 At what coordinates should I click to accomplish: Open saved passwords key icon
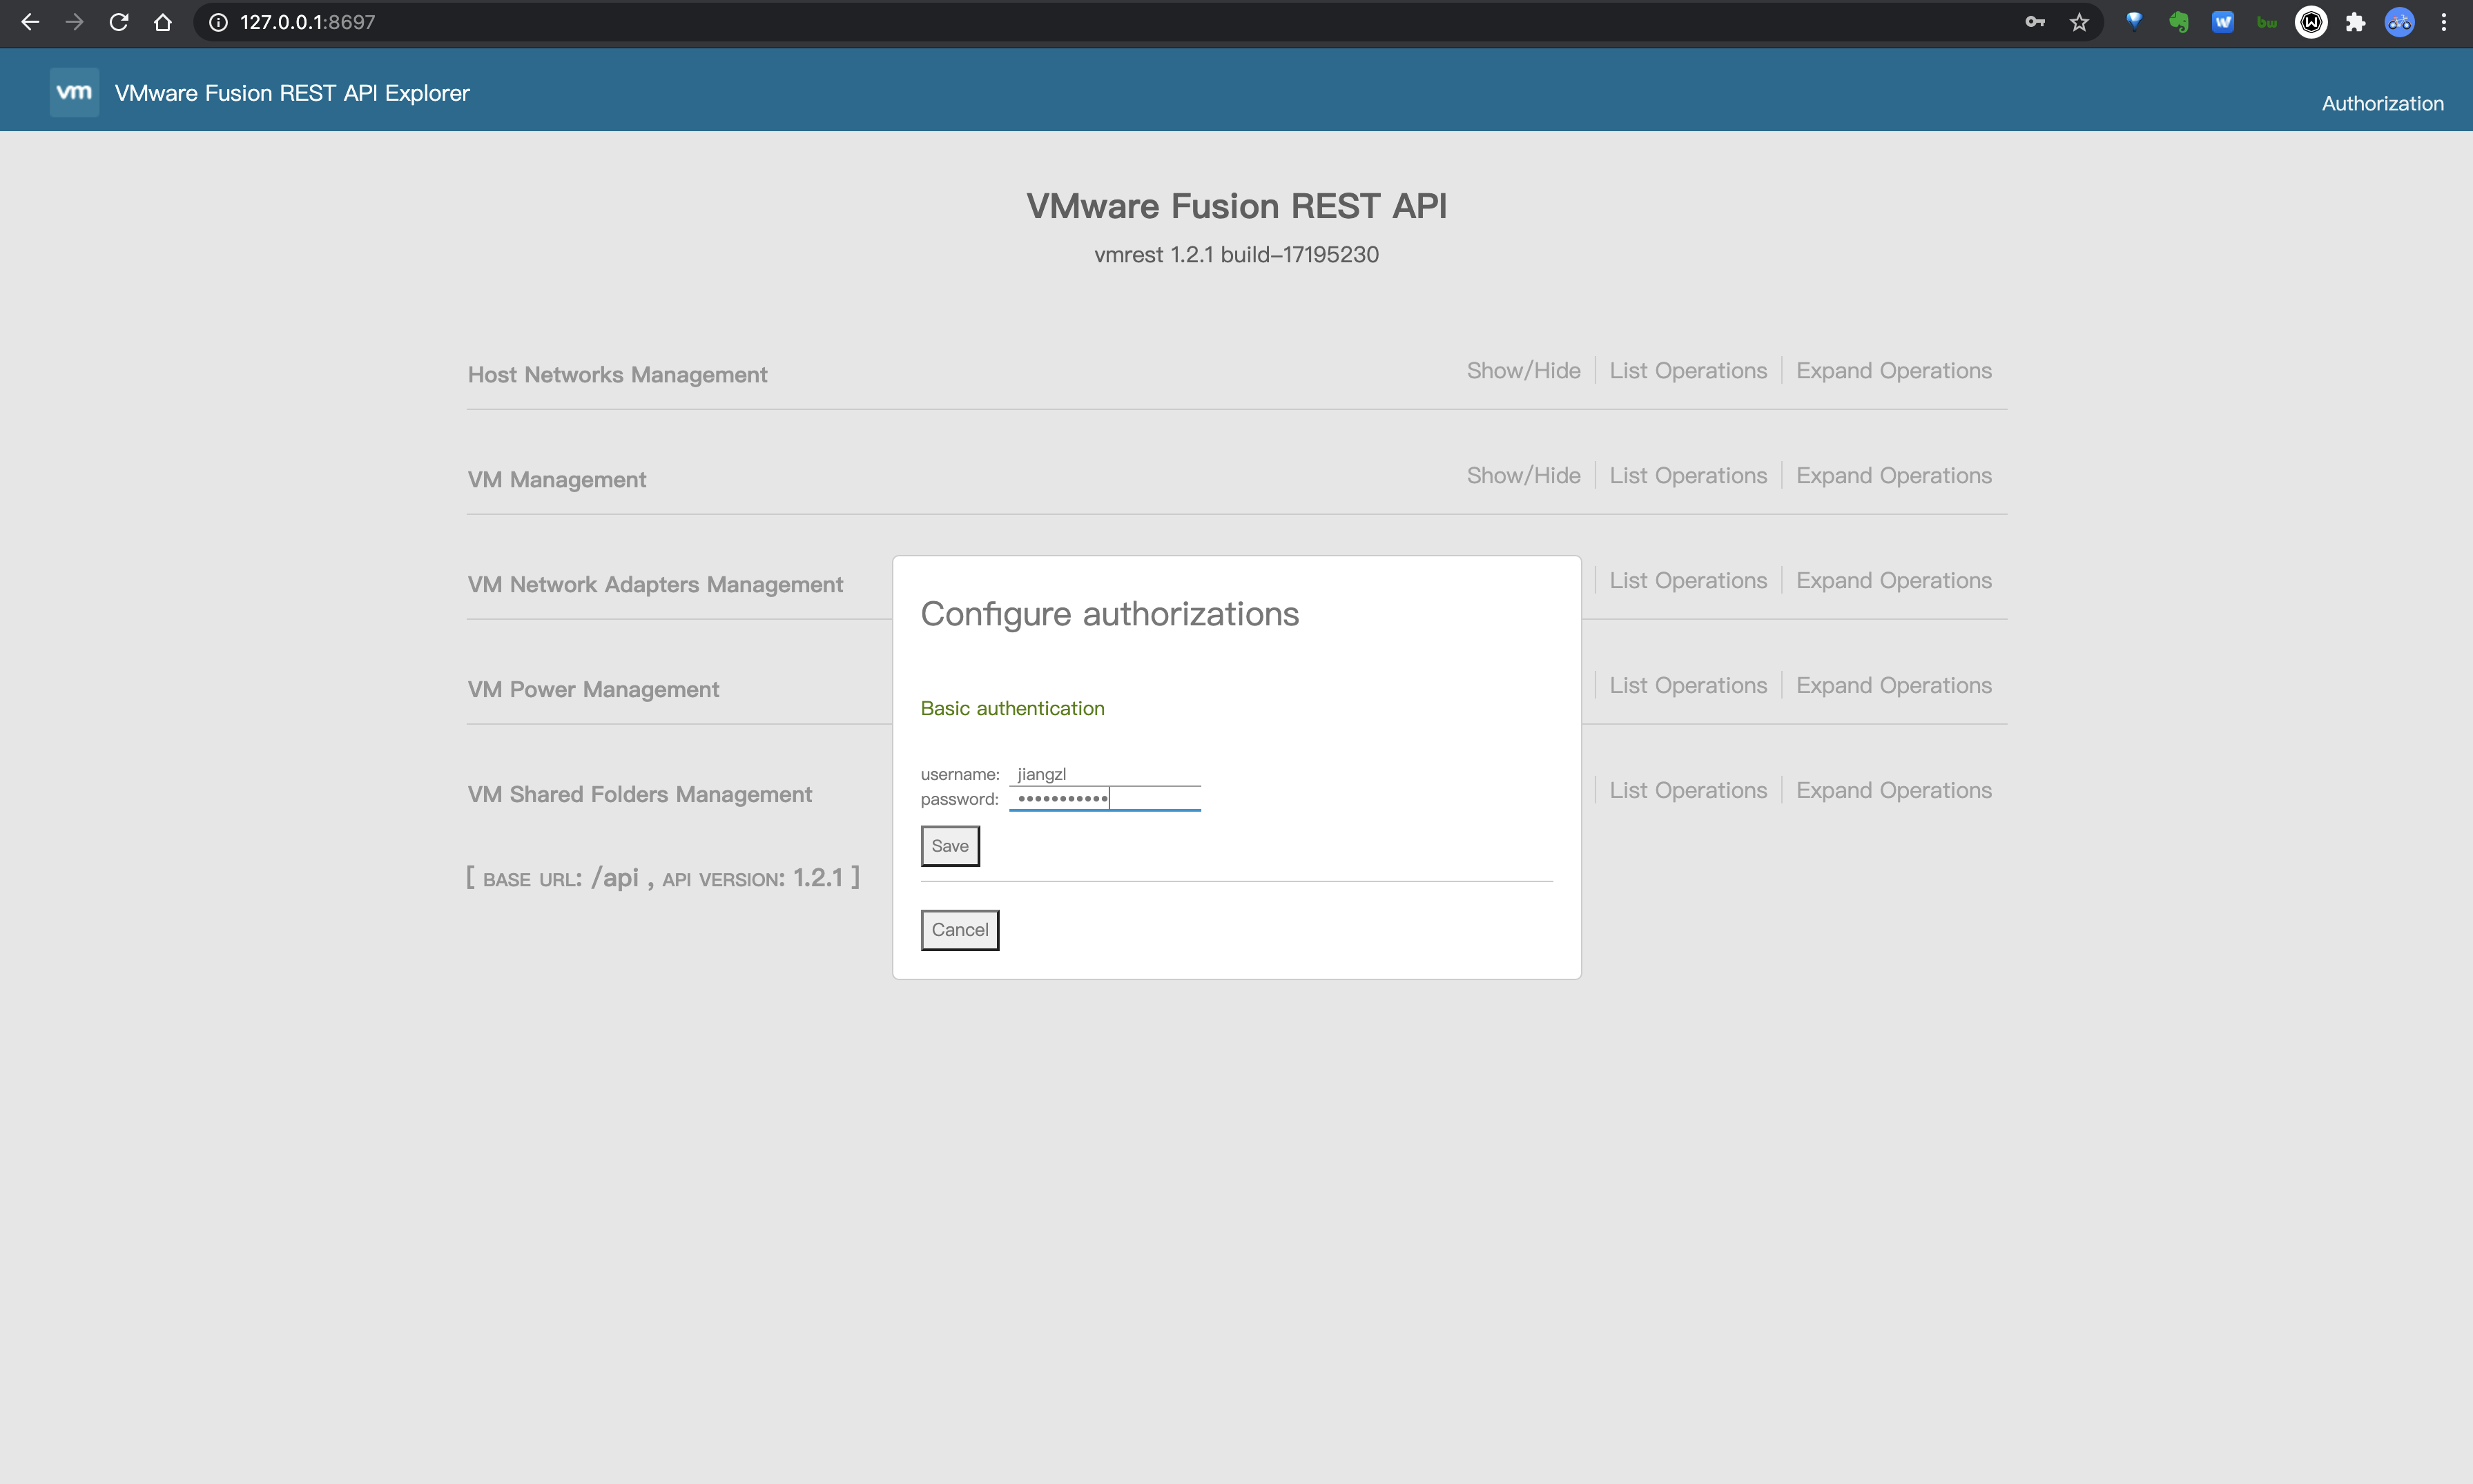click(x=2035, y=22)
